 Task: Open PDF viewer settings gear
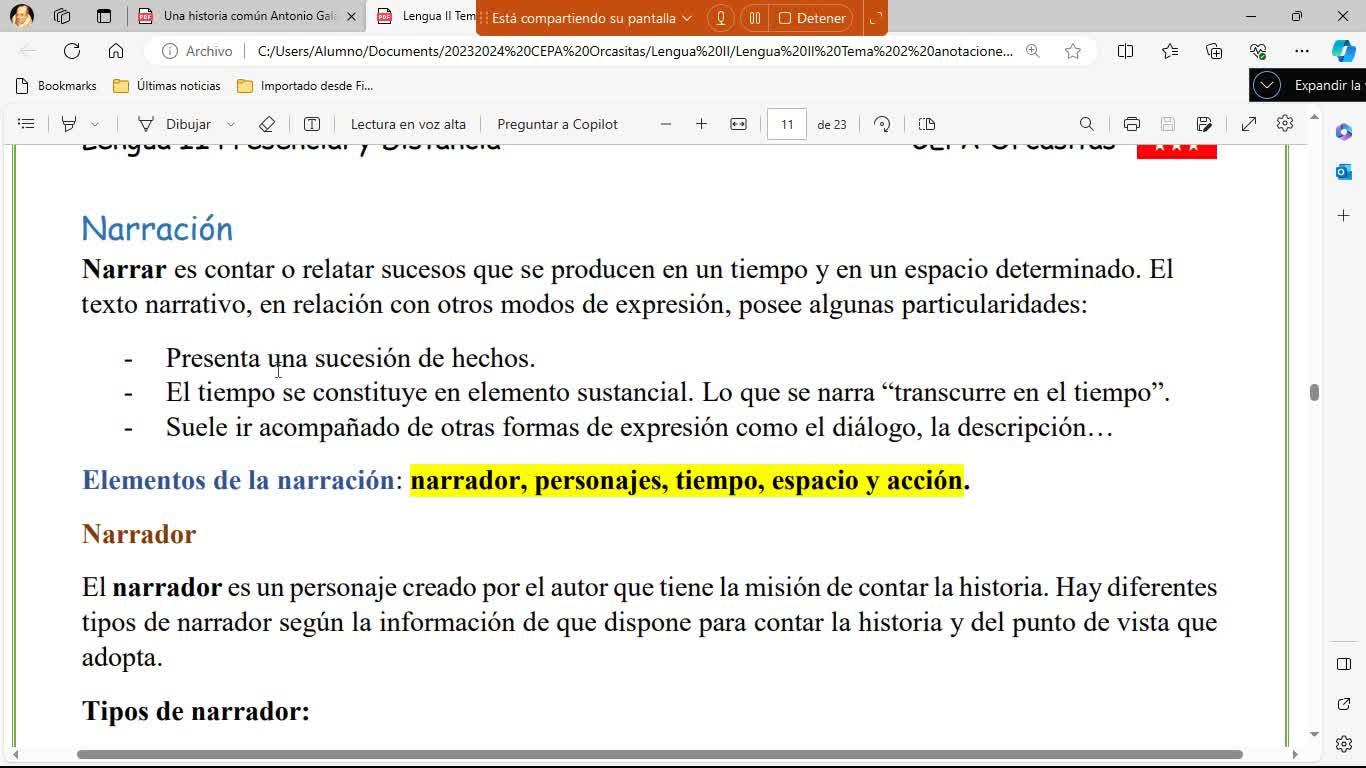coord(1285,123)
